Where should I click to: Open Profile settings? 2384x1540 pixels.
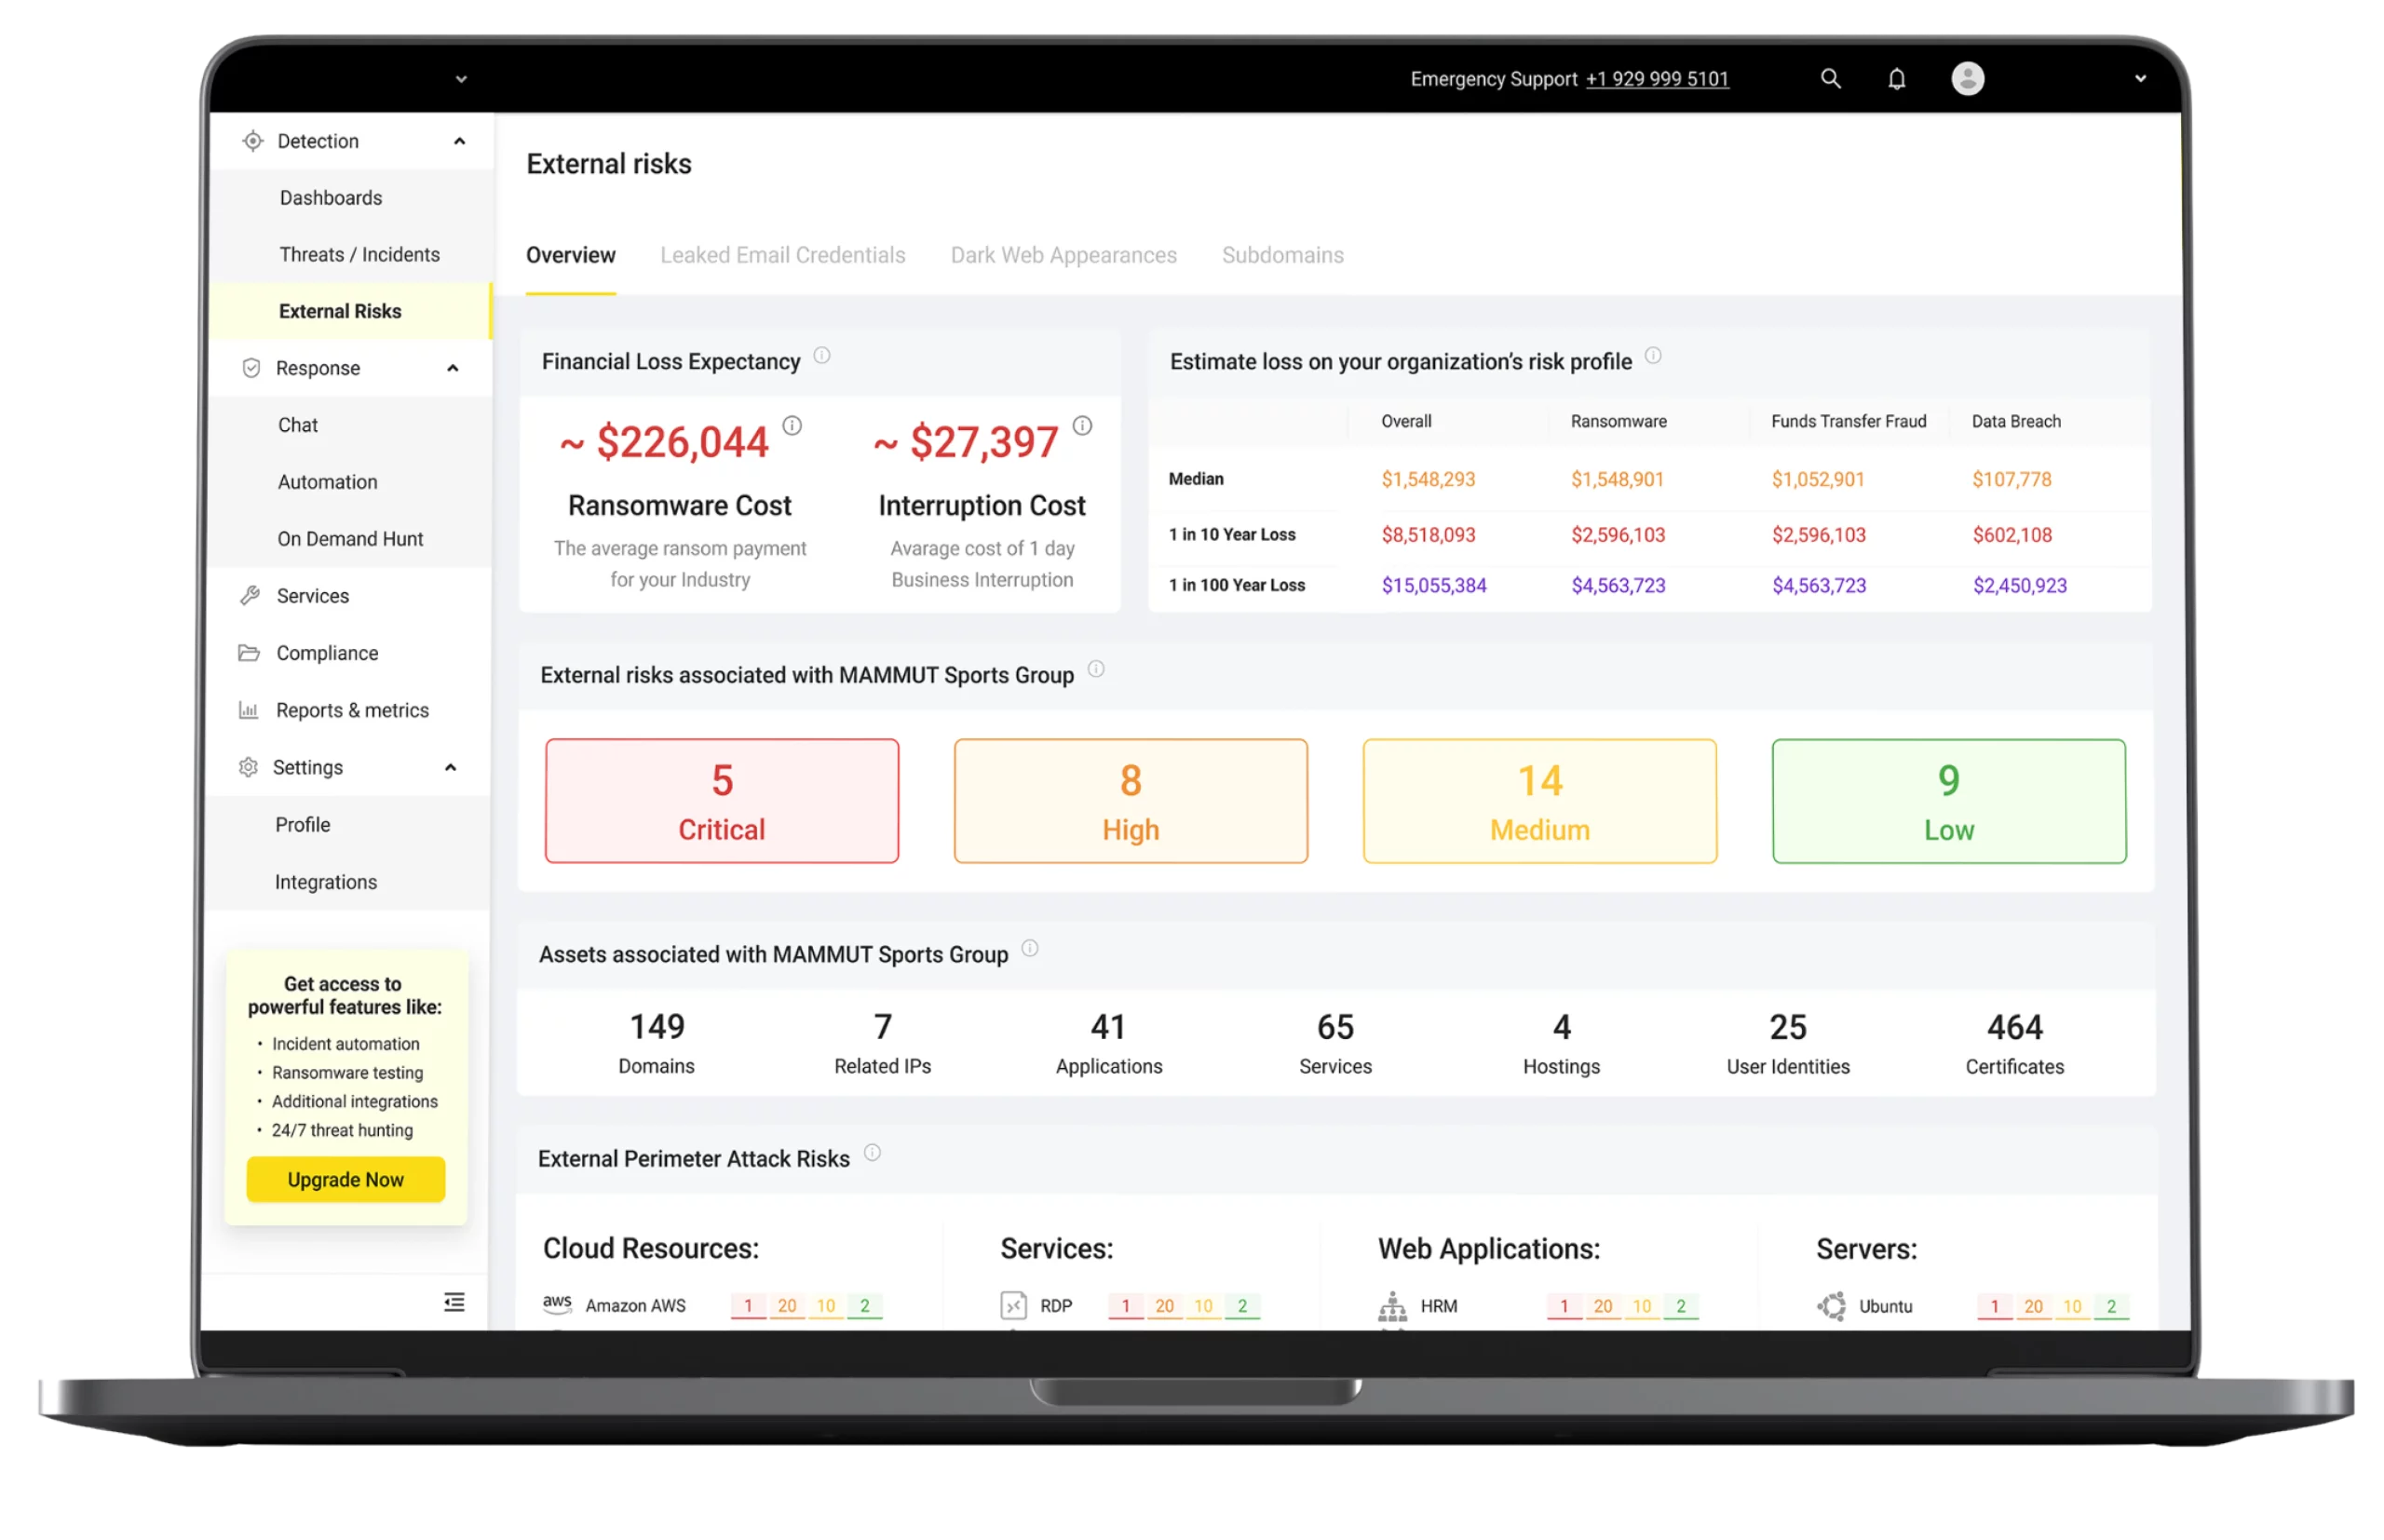click(x=302, y=825)
